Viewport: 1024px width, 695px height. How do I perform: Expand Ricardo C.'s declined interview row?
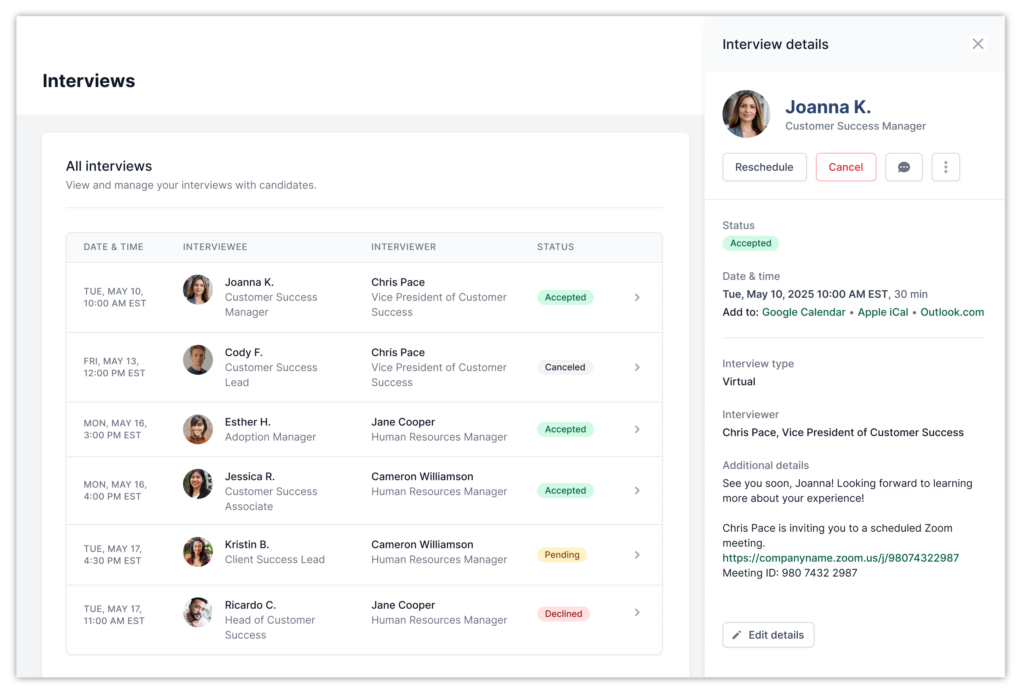click(x=637, y=613)
